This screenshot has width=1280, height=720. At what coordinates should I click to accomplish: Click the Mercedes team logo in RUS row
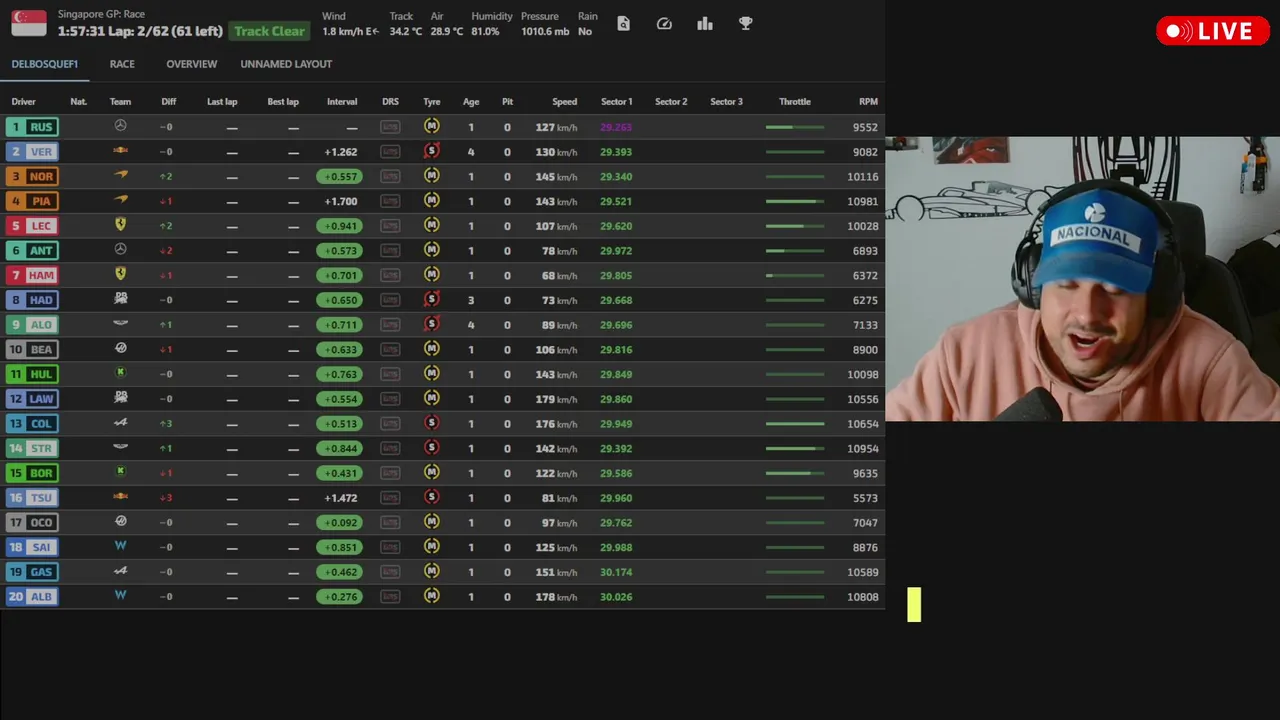click(x=120, y=126)
